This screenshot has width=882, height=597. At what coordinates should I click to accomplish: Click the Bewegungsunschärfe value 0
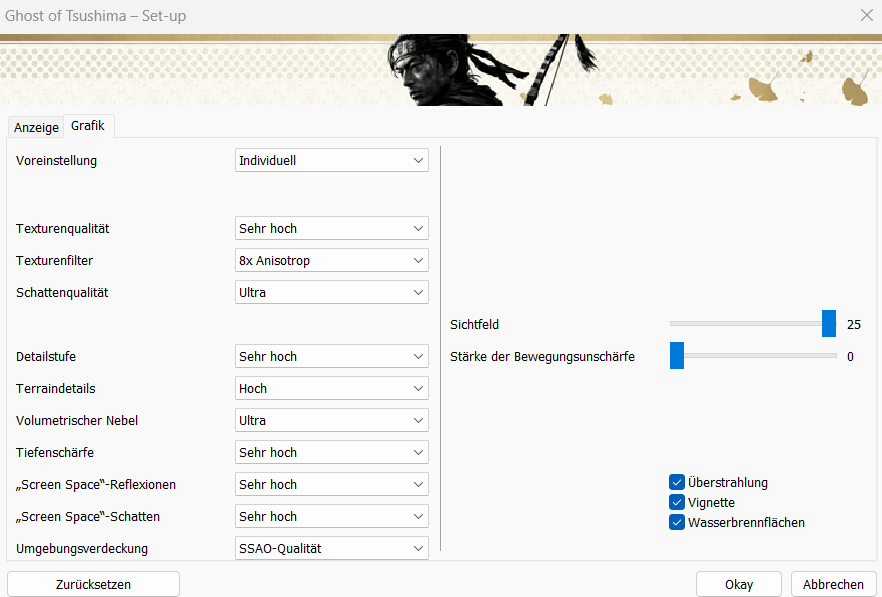click(850, 357)
